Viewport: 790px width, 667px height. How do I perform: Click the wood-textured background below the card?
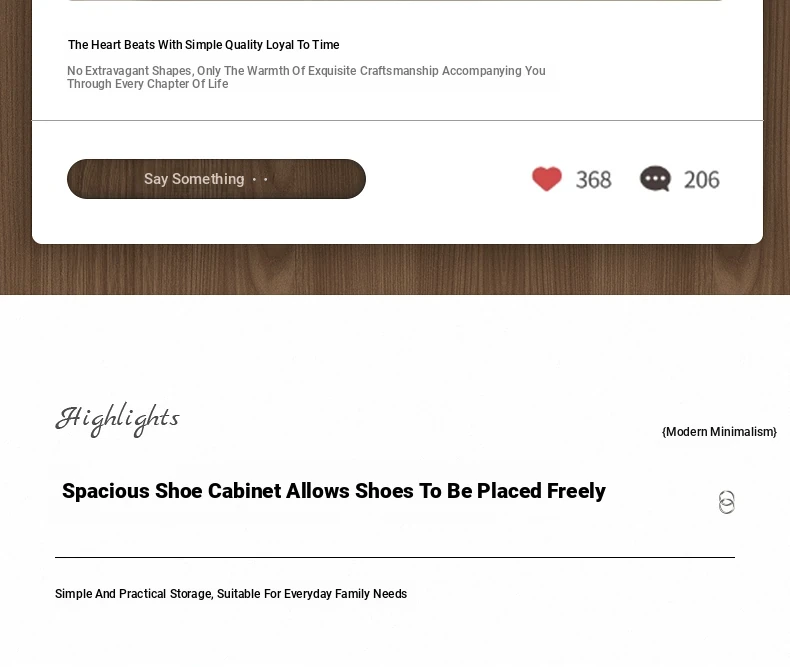[395, 270]
